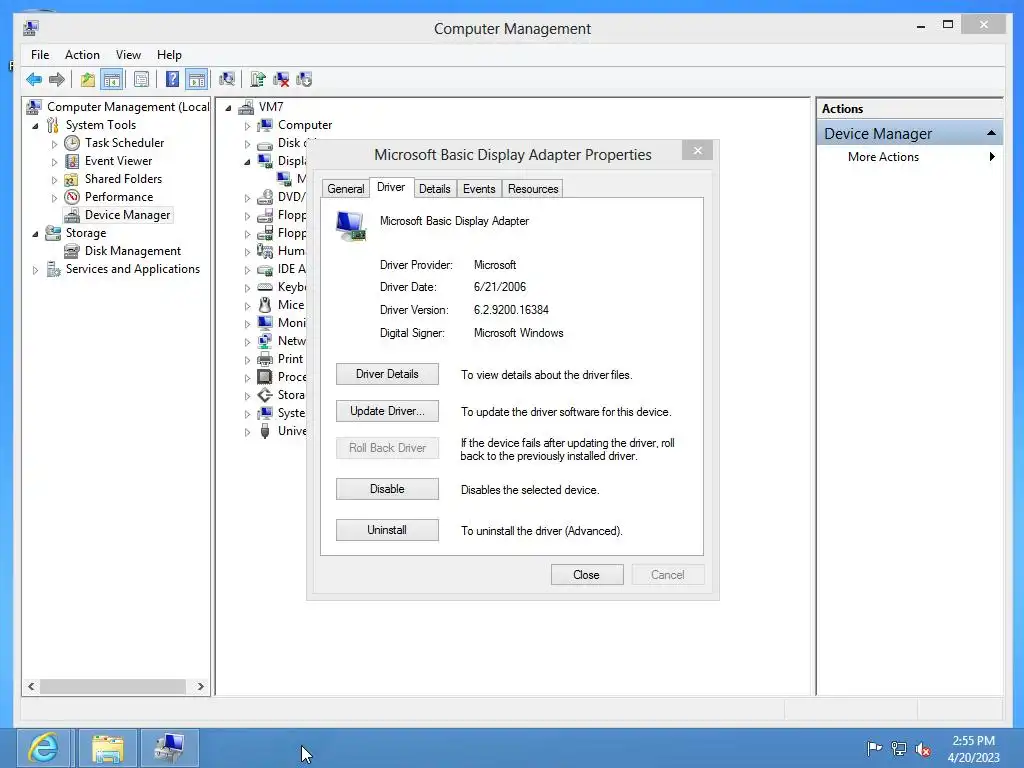Select Services and Applications node
Viewport: 1024px width, 768px height.
[x=133, y=269]
